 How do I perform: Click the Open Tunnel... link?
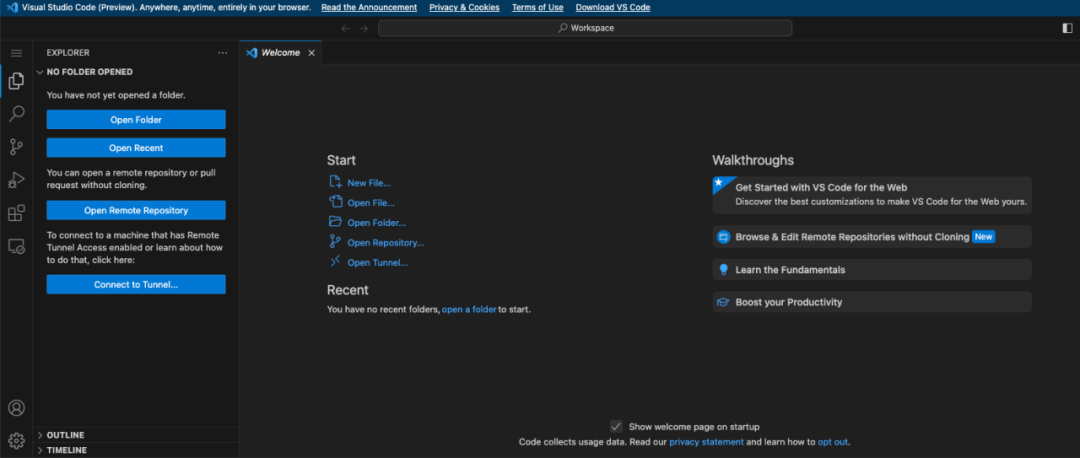[378, 262]
